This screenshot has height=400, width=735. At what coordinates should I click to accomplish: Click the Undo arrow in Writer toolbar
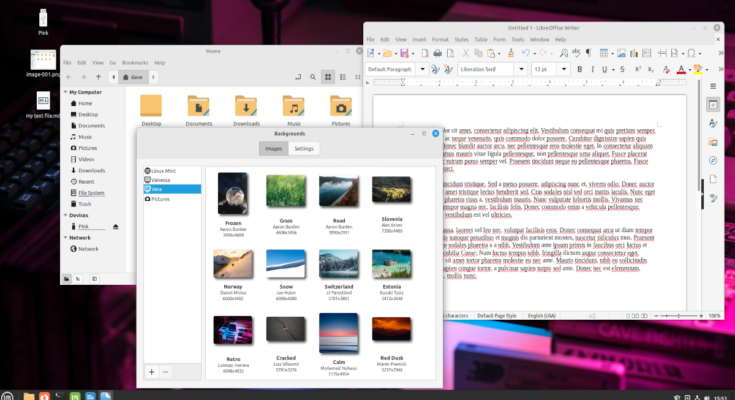coord(526,52)
